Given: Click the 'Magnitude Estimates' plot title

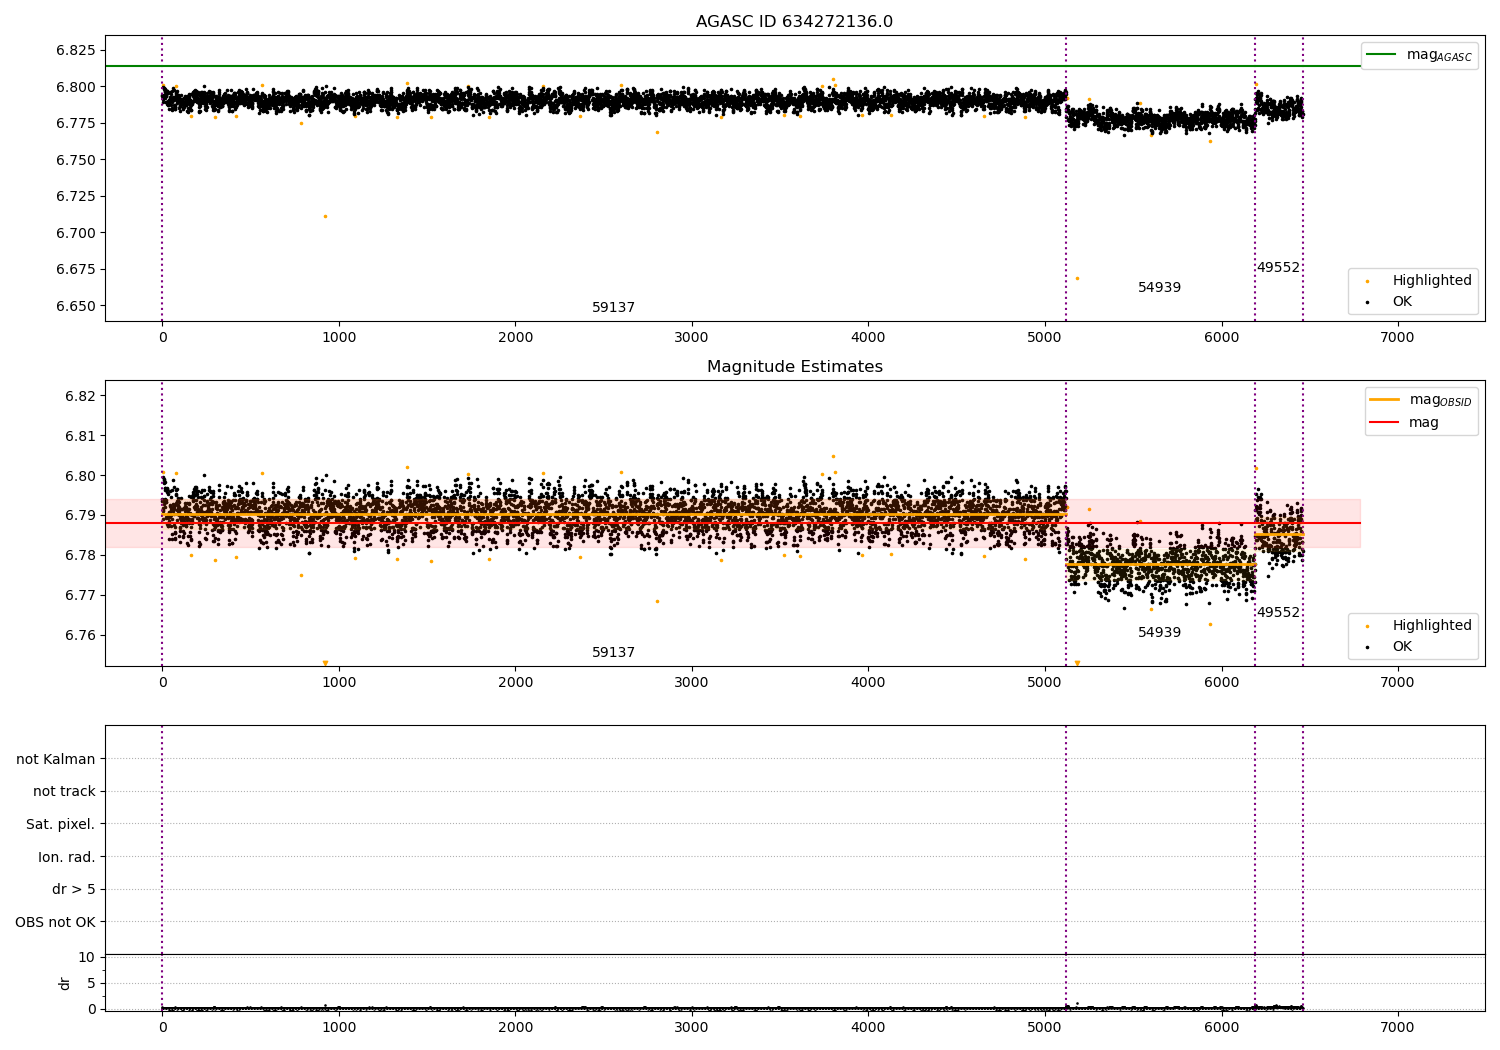Looking at the screenshot, I should 794,367.
